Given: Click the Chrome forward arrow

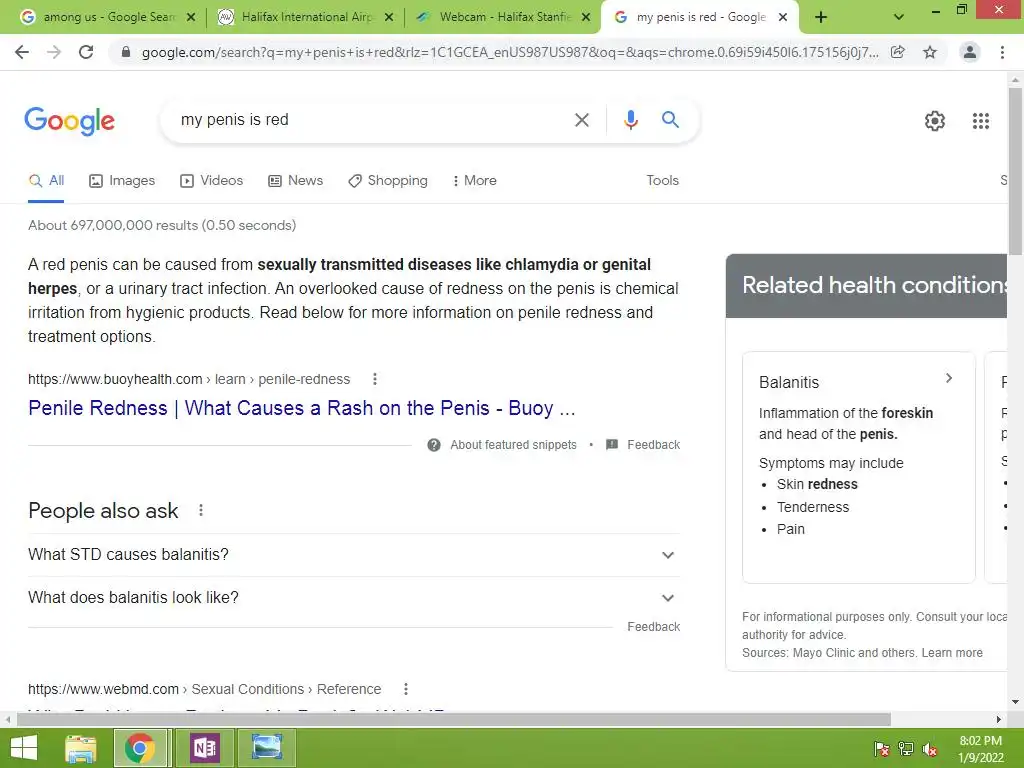Looking at the screenshot, I should click(54, 52).
